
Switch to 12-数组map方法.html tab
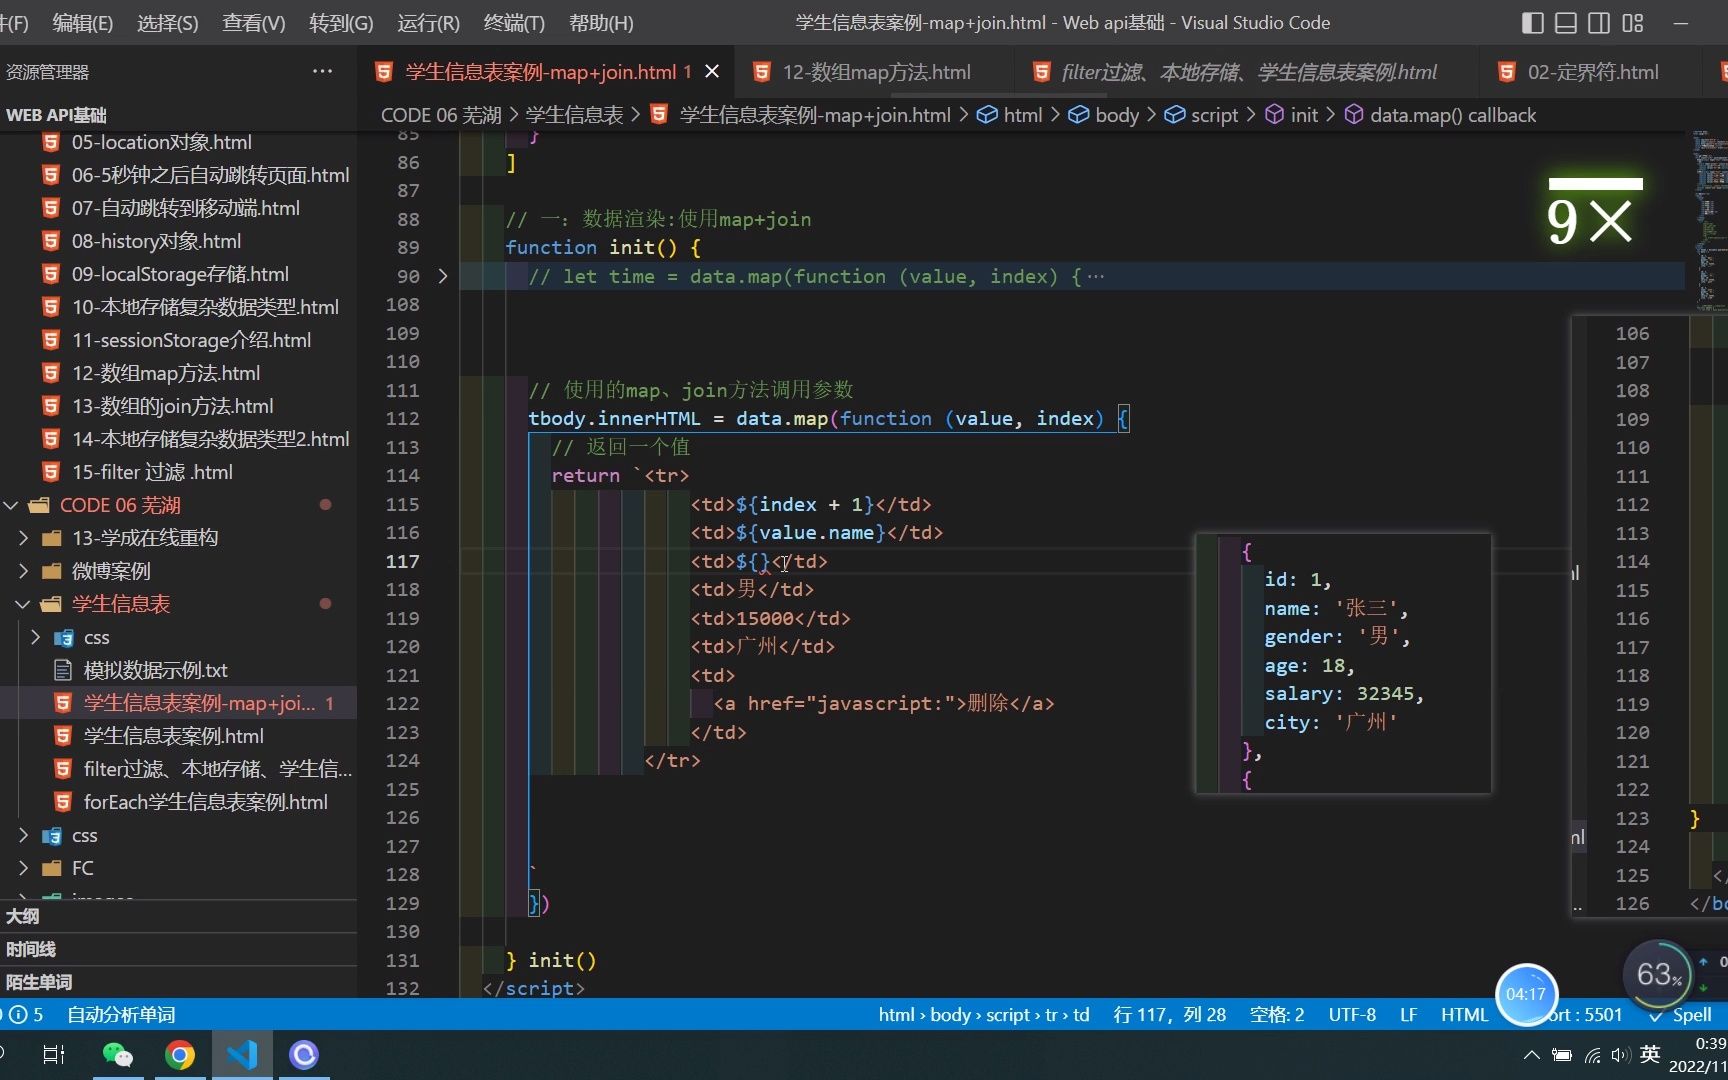point(876,72)
